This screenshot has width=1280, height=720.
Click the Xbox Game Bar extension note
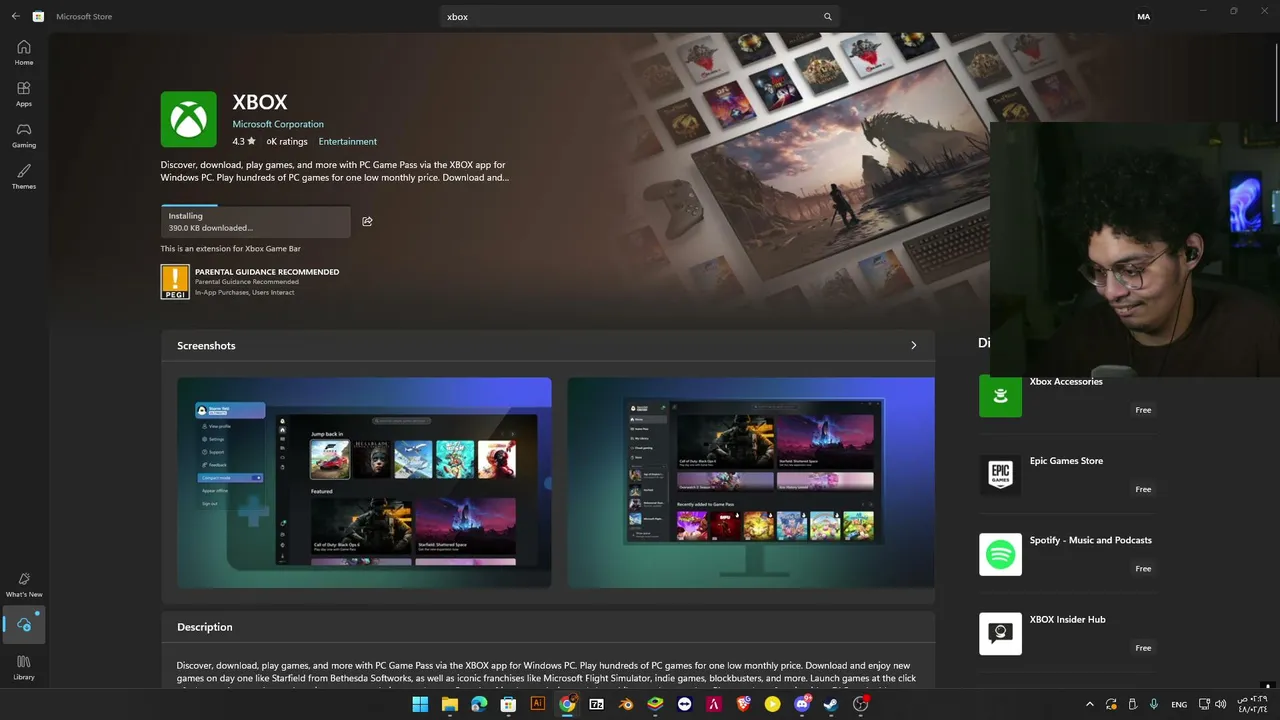click(x=231, y=248)
